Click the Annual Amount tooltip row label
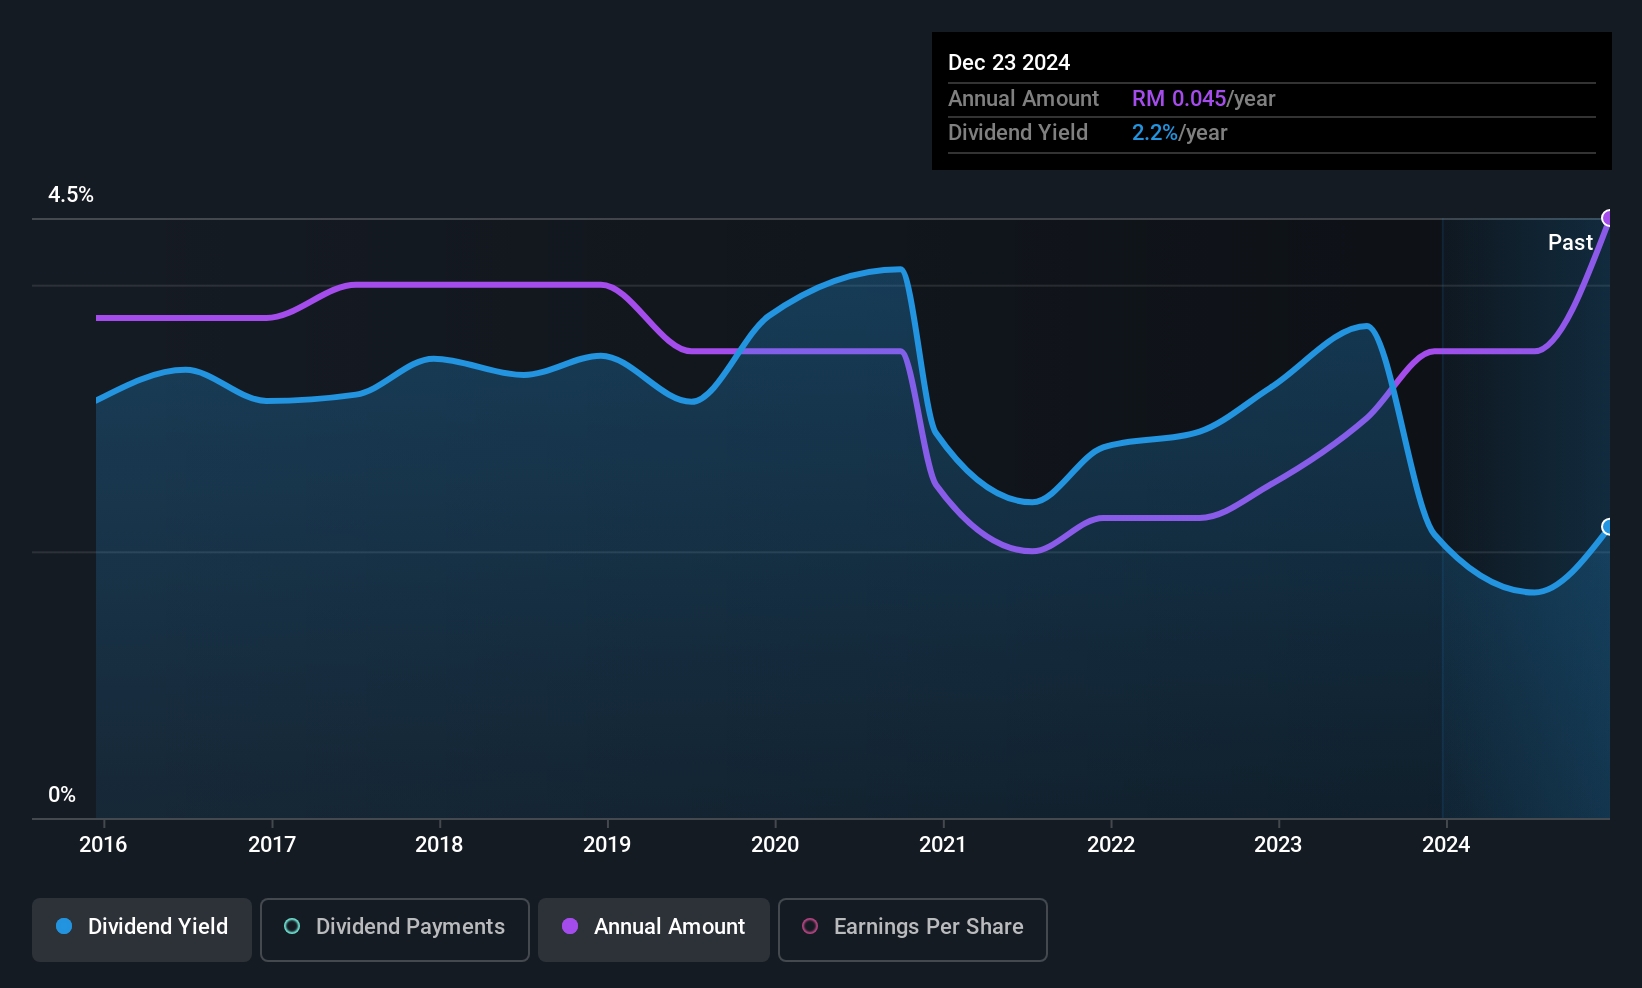The image size is (1642, 988). (1023, 99)
